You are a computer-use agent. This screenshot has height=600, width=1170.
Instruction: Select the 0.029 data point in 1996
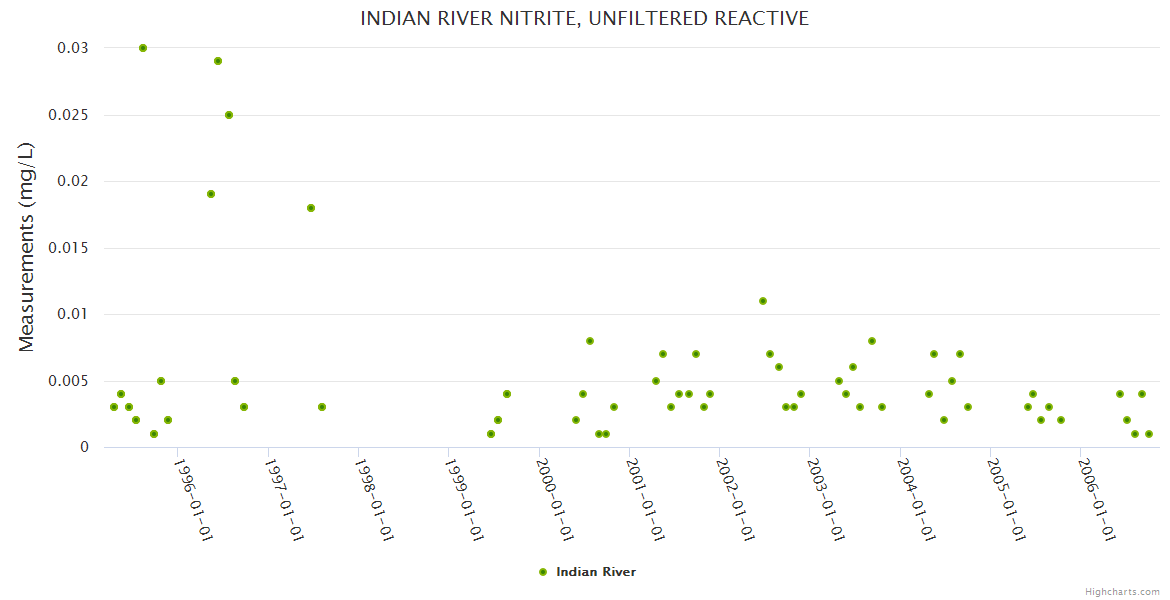click(218, 61)
